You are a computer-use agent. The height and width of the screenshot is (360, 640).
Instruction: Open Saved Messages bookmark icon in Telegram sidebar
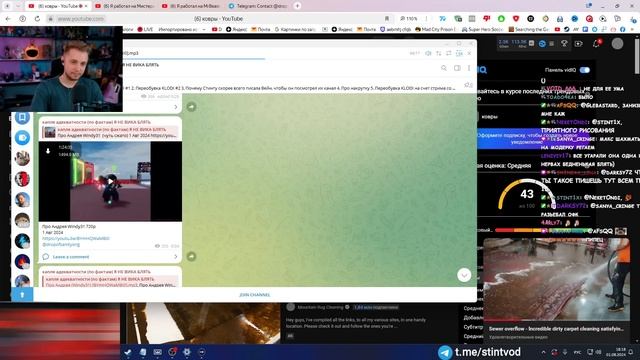(22, 118)
